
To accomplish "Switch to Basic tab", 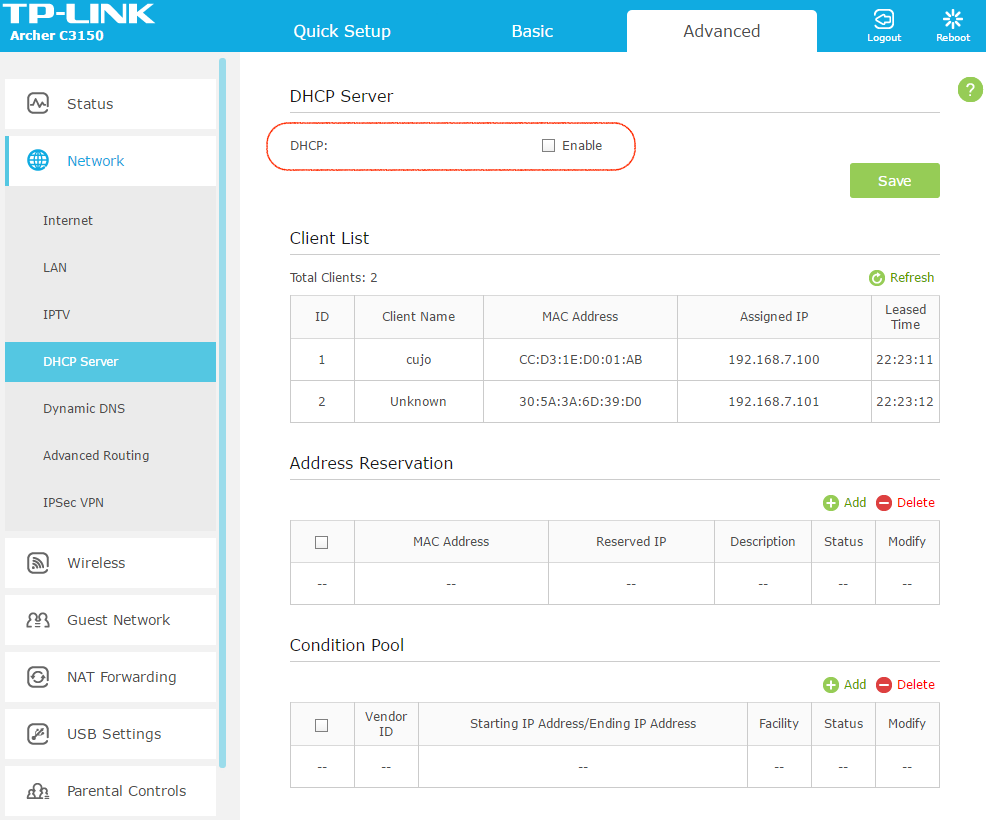I will [532, 31].
